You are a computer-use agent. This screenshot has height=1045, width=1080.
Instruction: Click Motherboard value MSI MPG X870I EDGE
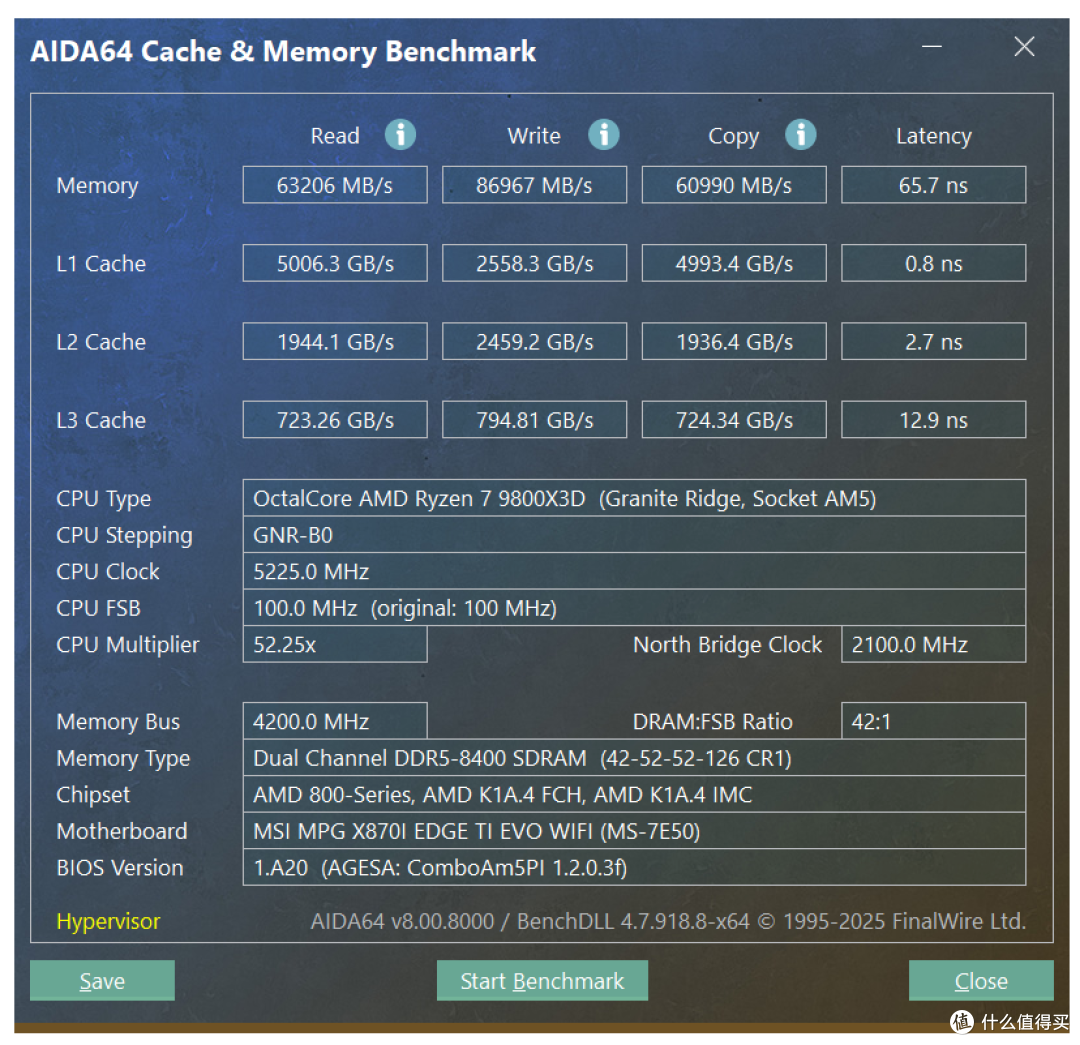tap(634, 831)
